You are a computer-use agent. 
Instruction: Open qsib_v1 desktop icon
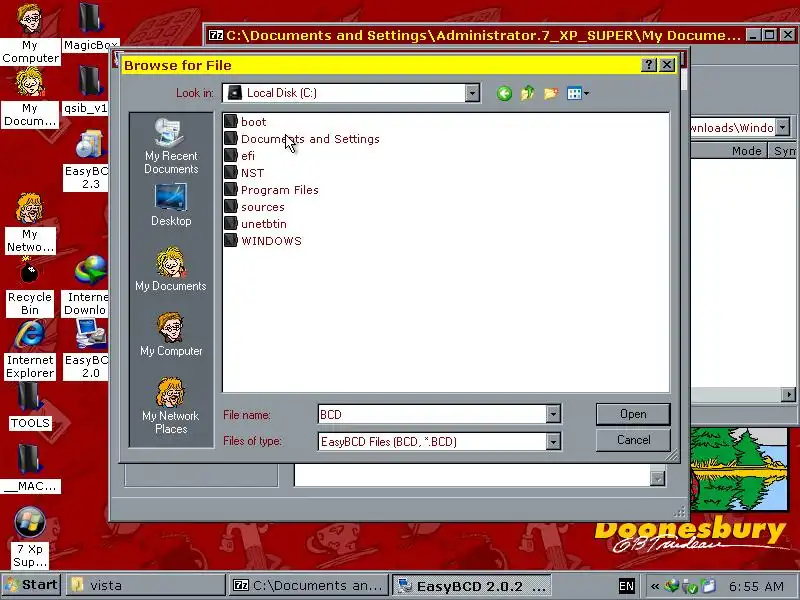86,91
